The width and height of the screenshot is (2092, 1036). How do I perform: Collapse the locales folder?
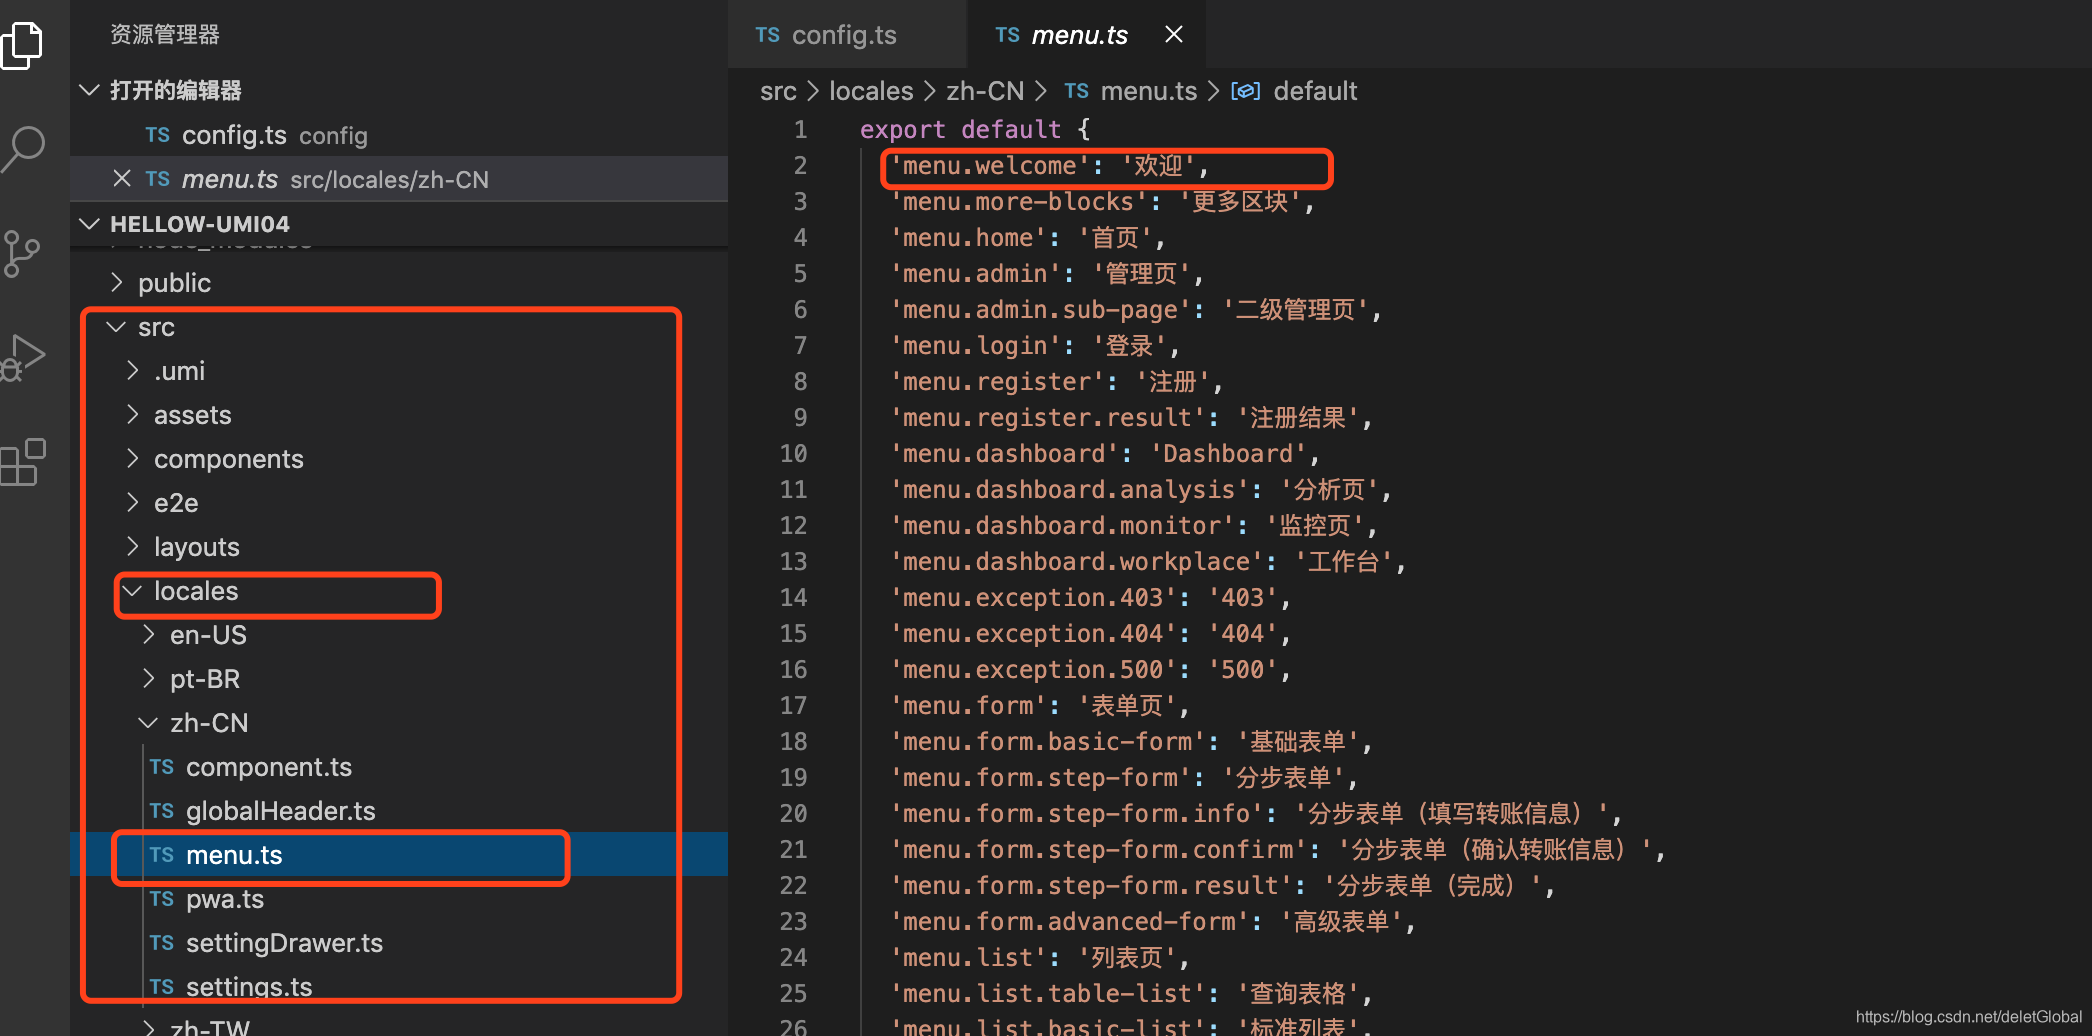point(132,591)
